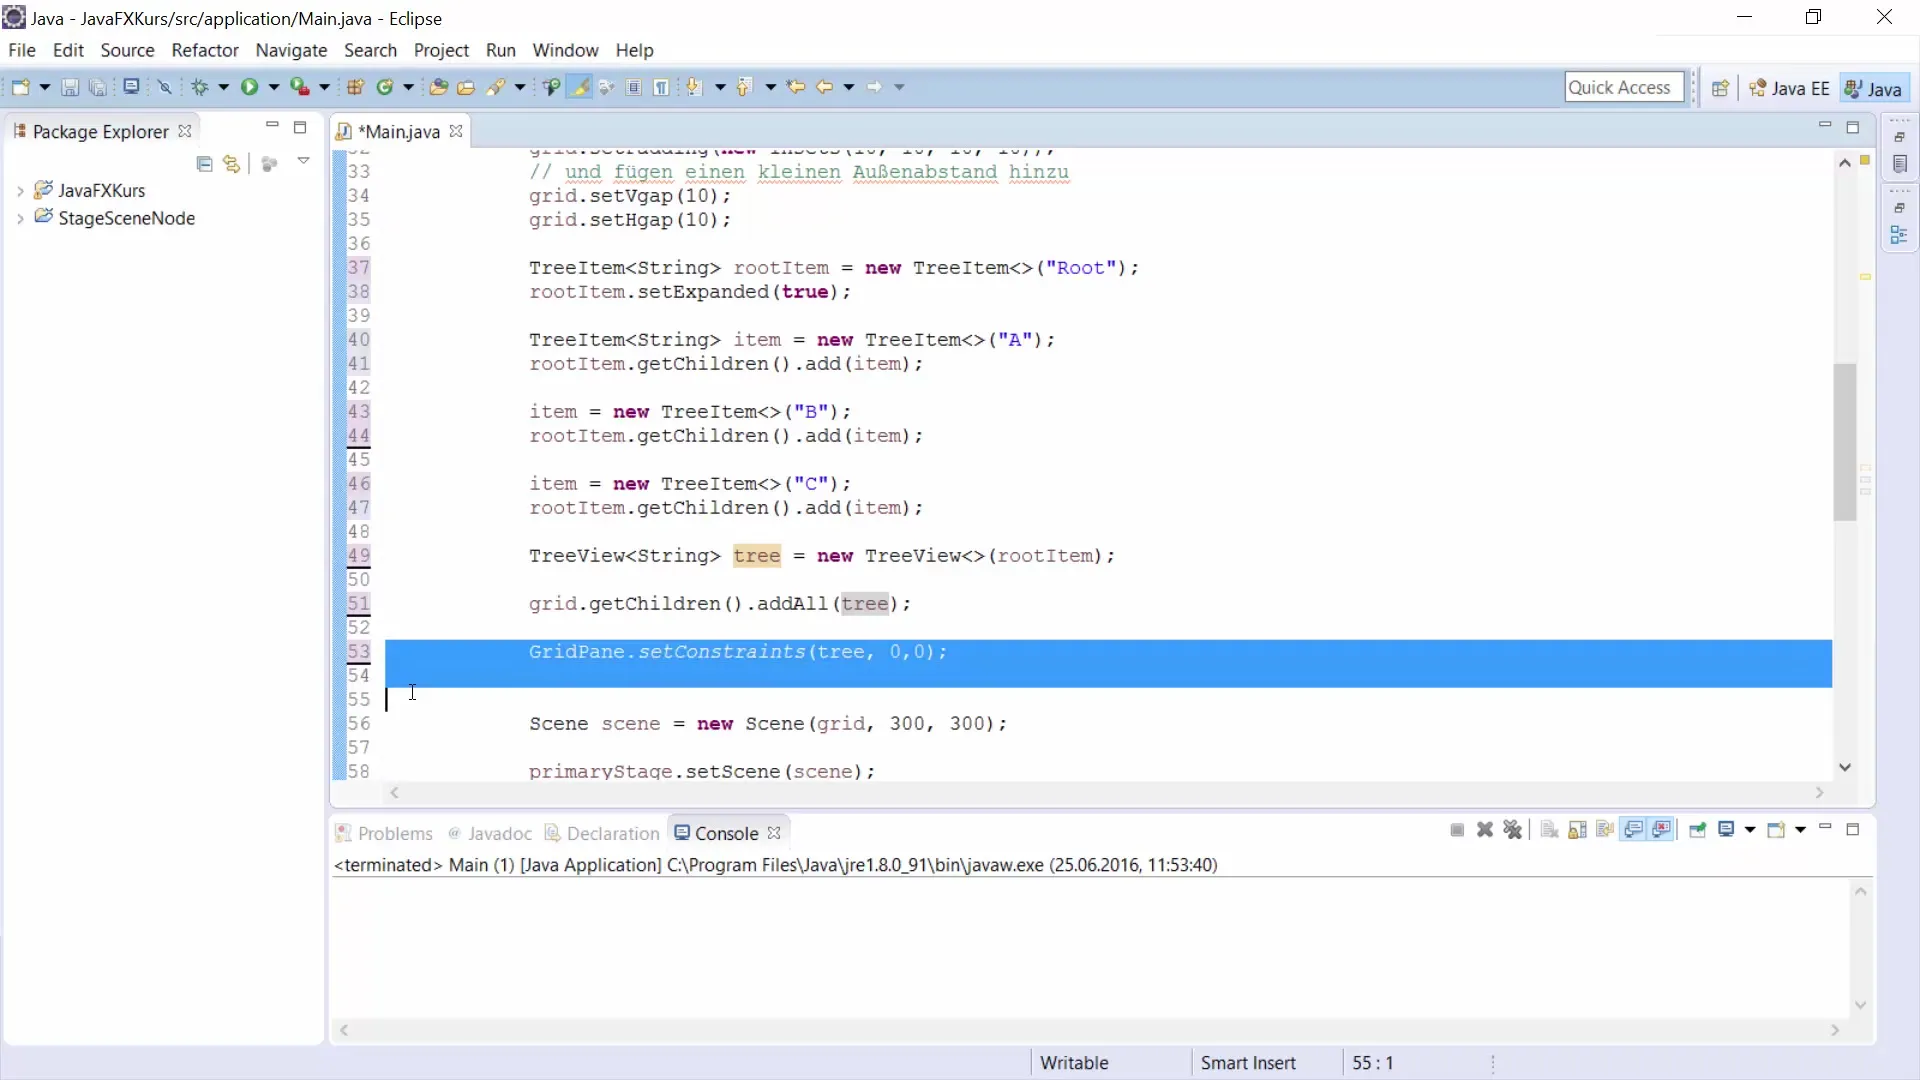
Task: Open the File menu
Action: pyautogui.click(x=21, y=50)
